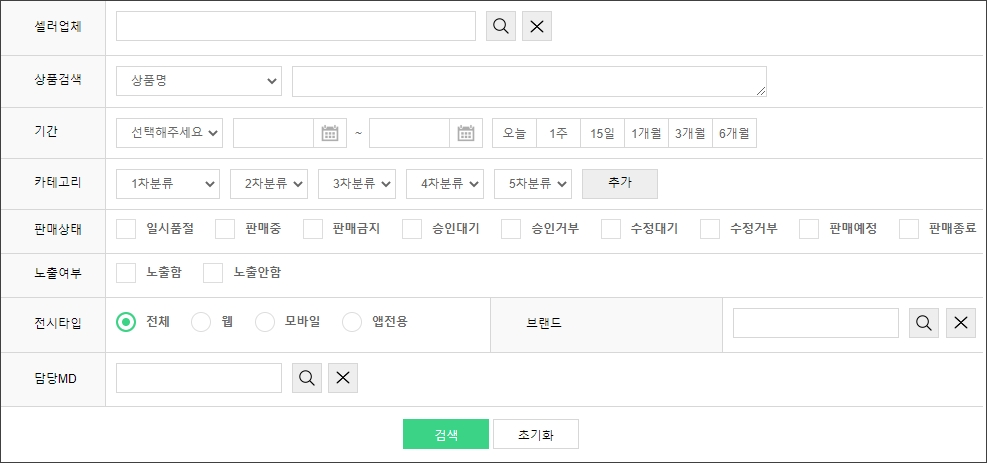Select the 1개월 quick period option

(646, 133)
